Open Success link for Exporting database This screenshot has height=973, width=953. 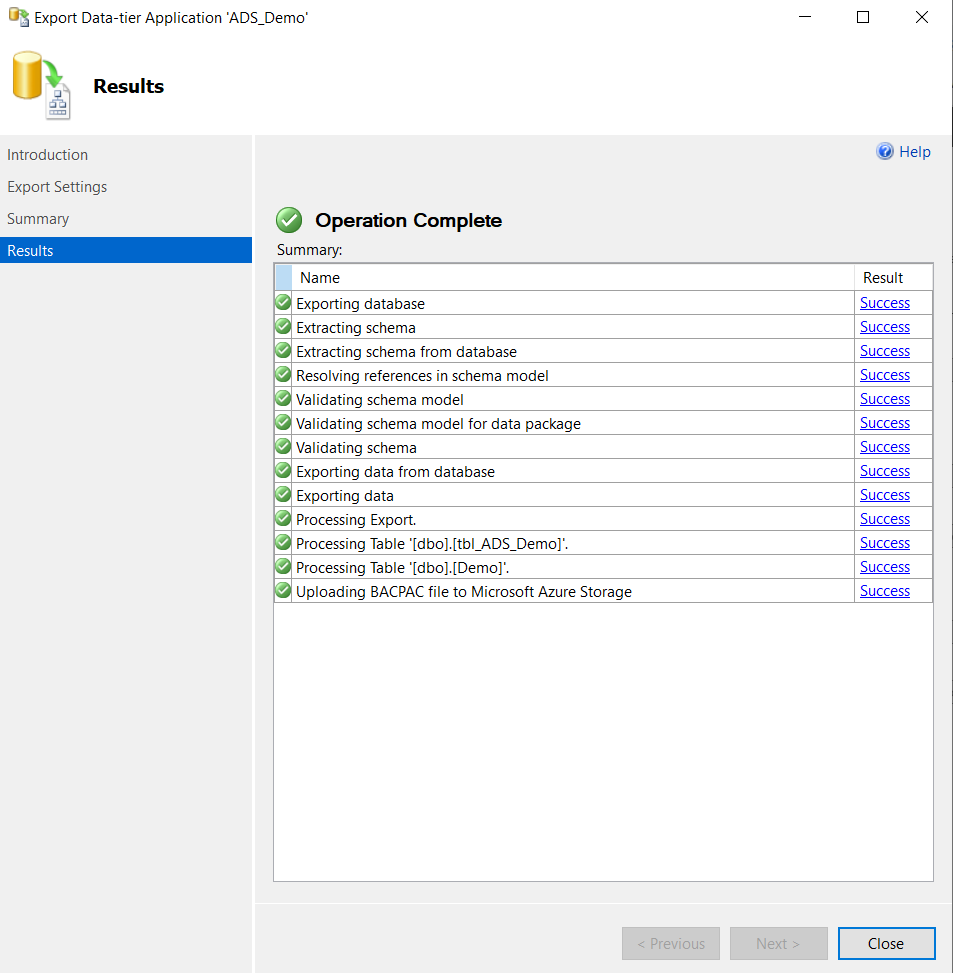click(885, 303)
